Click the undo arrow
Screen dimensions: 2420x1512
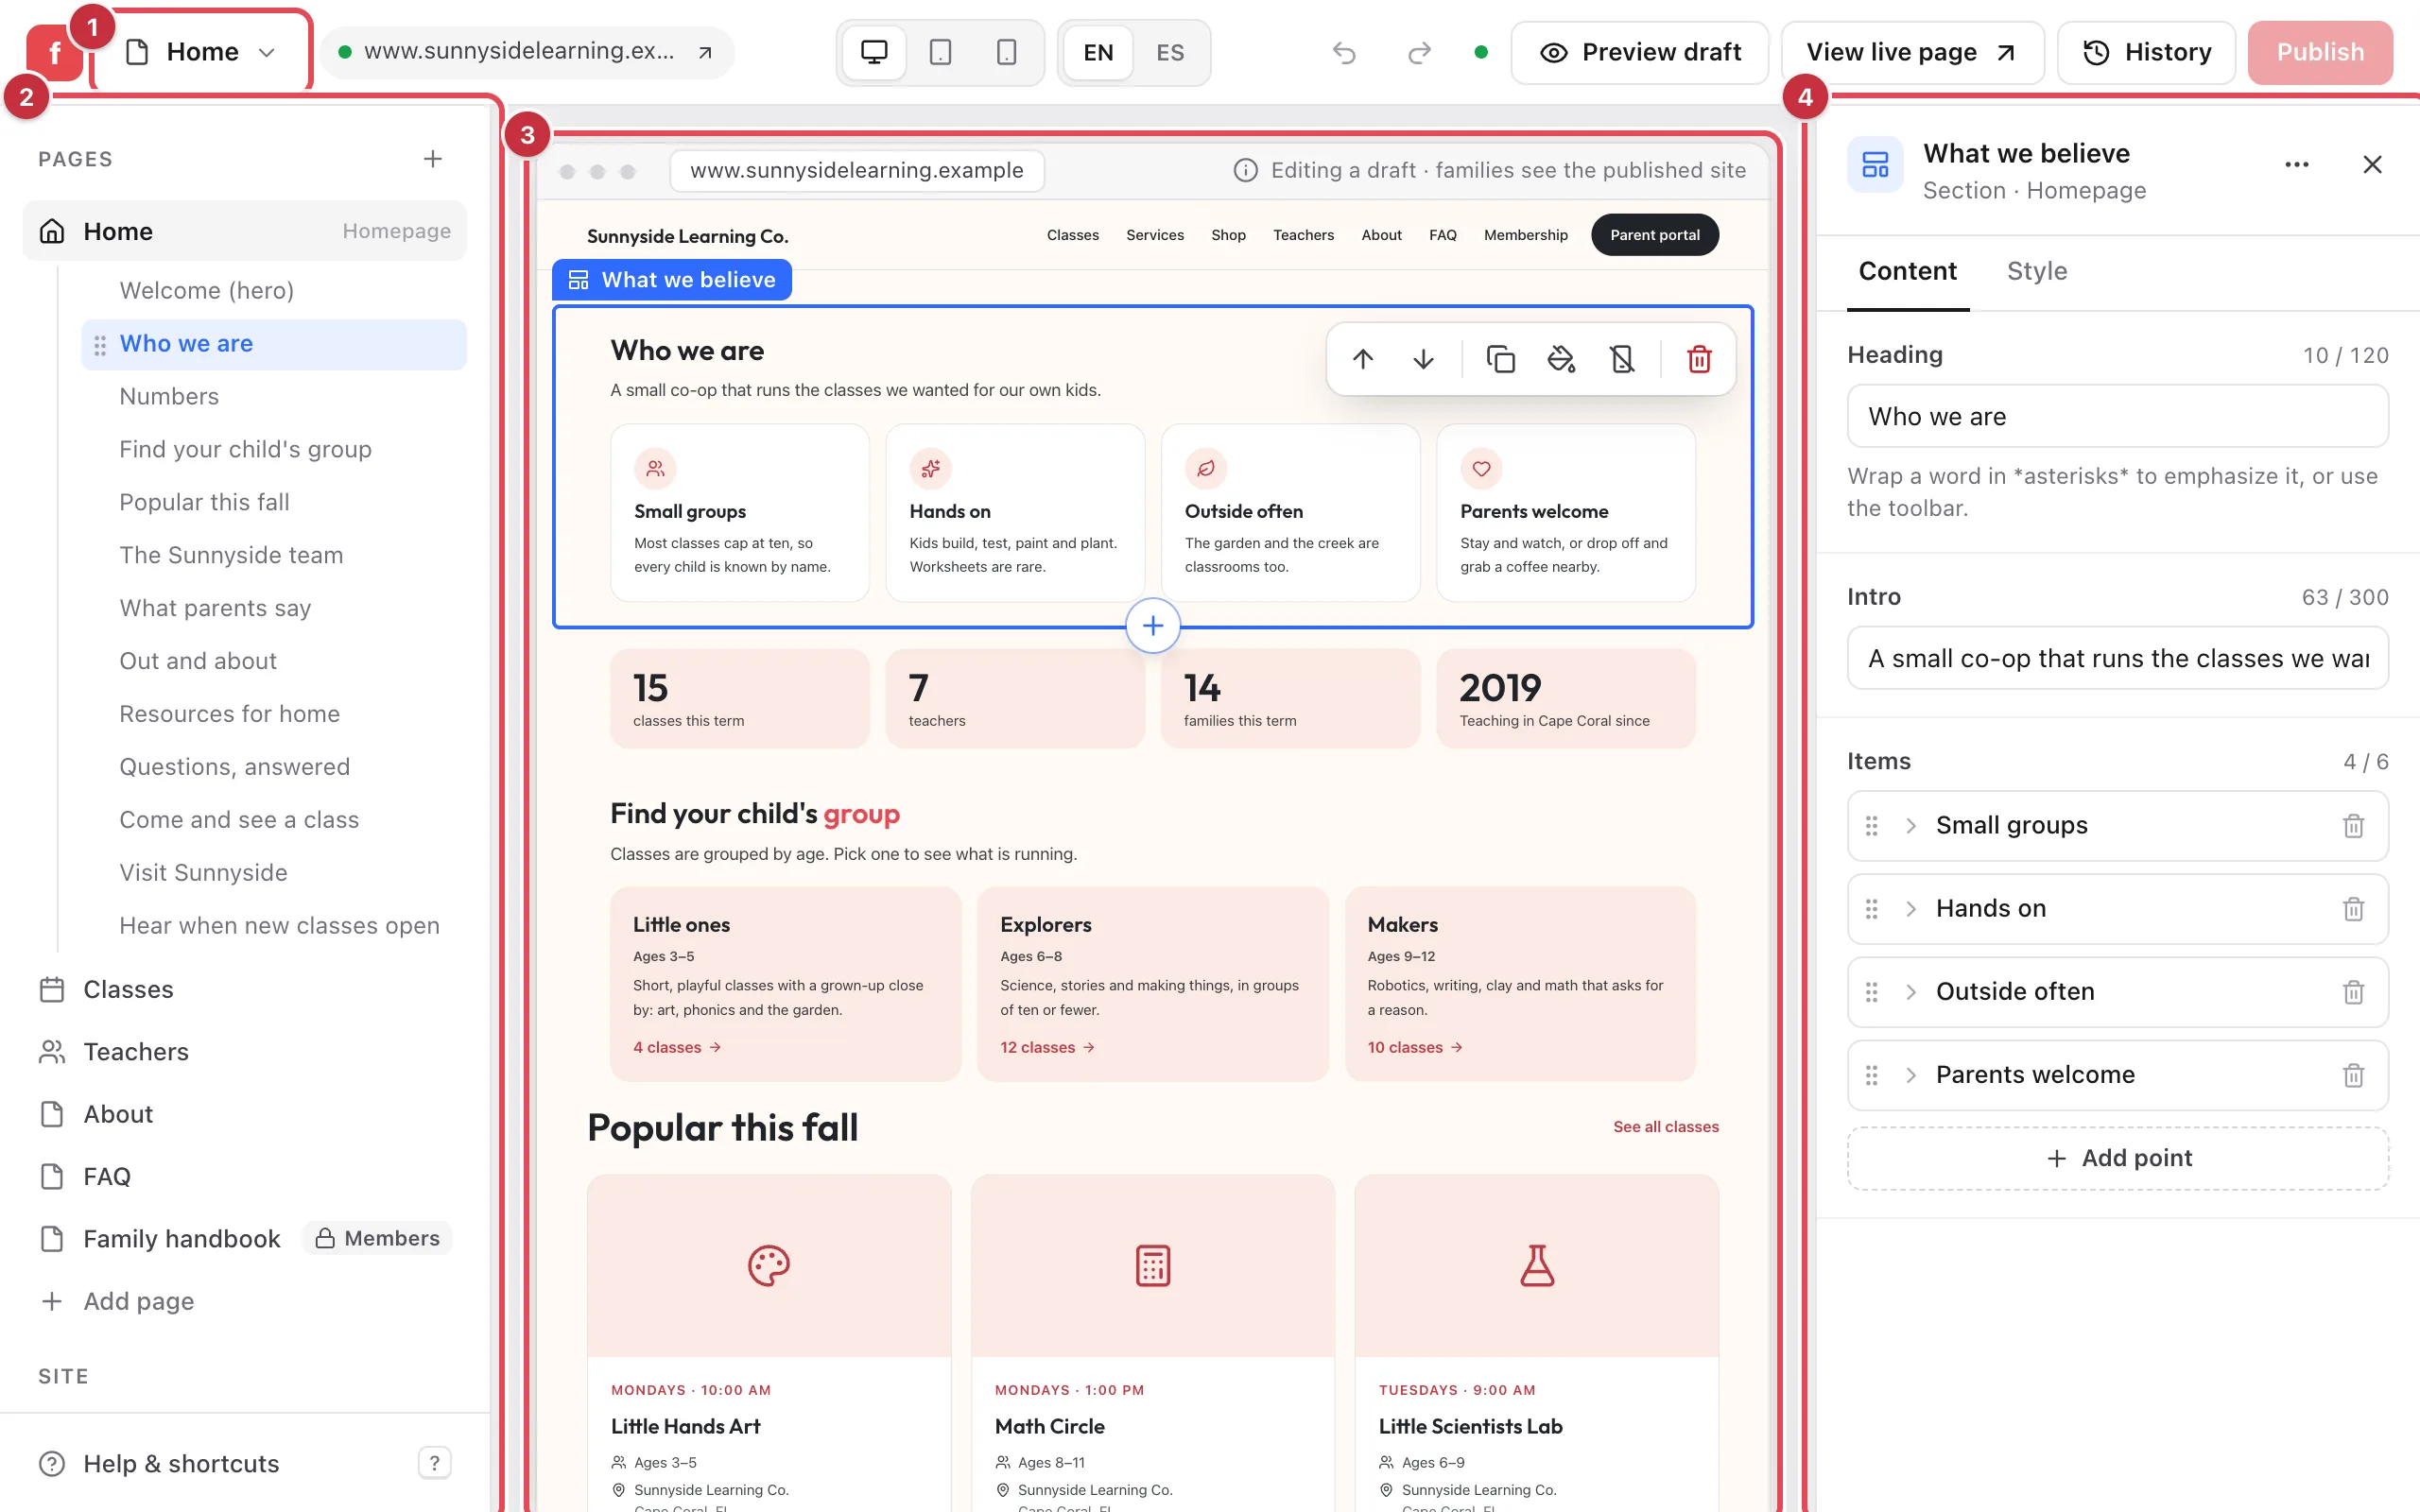(1344, 52)
